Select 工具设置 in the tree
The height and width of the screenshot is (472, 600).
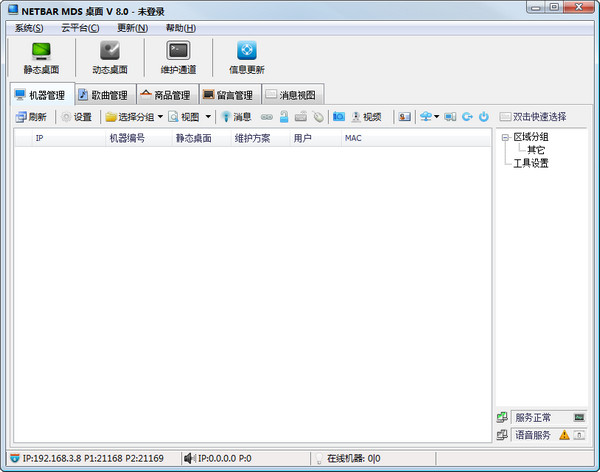pyautogui.click(x=530, y=163)
